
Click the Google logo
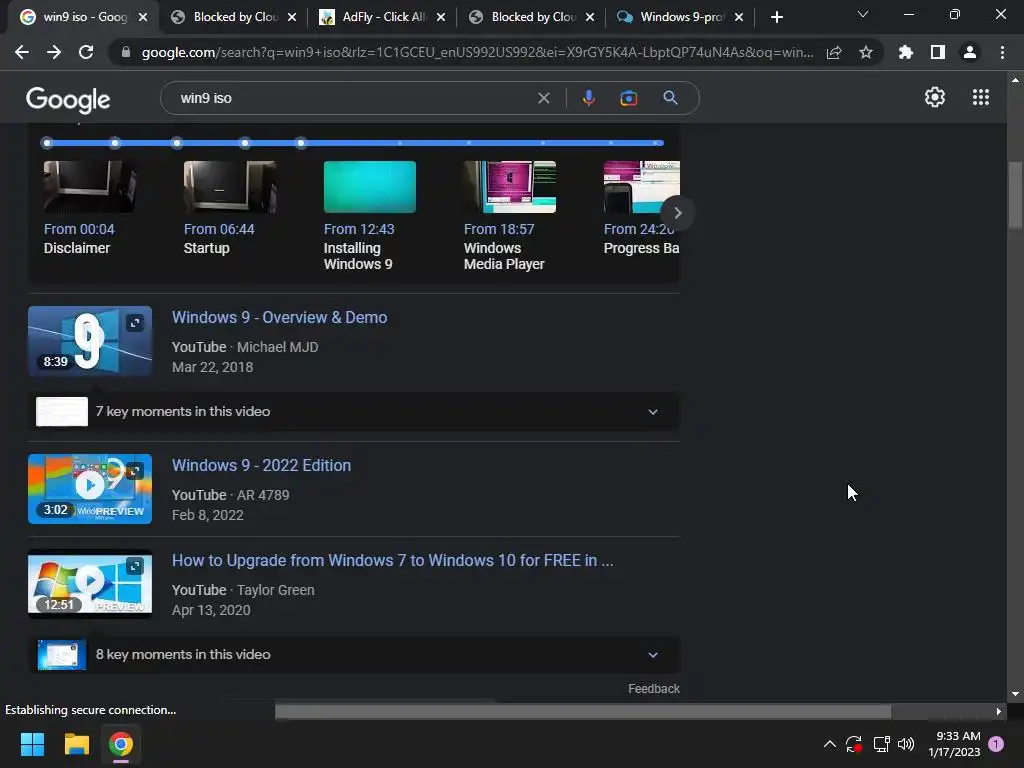pos(68,99)
